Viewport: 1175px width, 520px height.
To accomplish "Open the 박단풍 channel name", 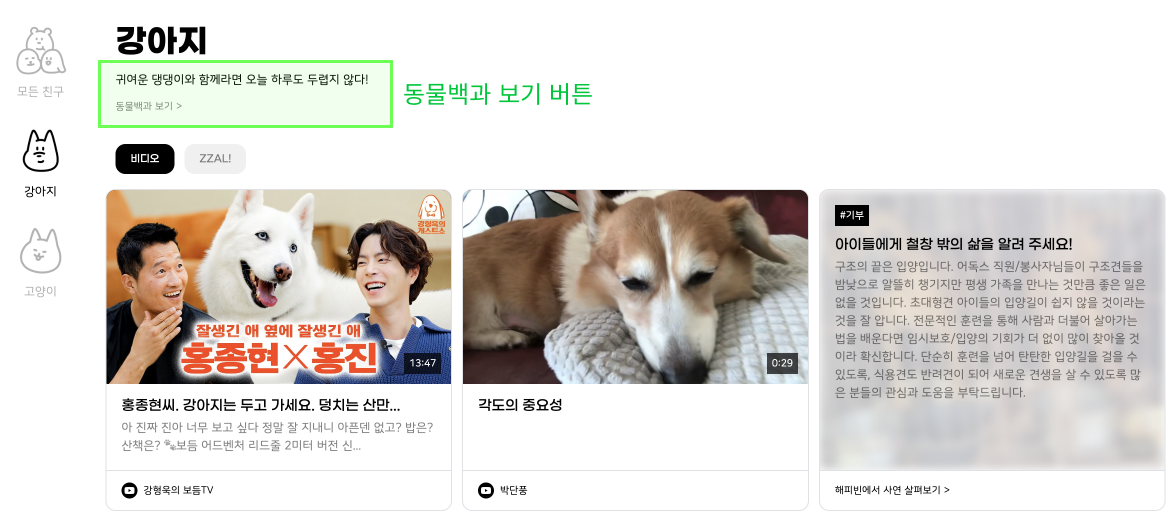I will (514, 490).
